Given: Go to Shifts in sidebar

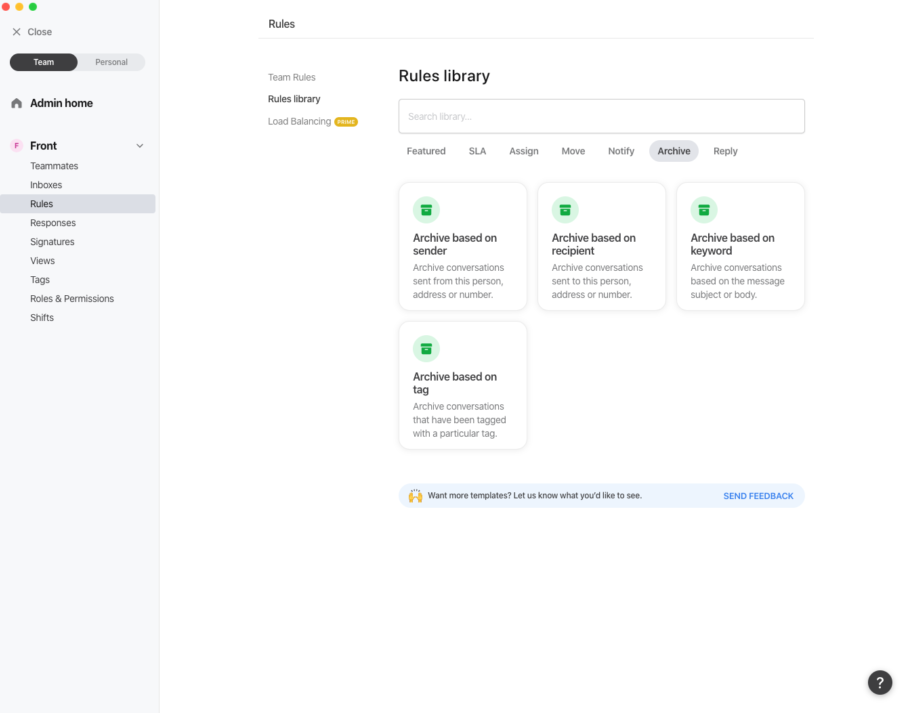Looking at the screenshot, I should tap(42, 318).
